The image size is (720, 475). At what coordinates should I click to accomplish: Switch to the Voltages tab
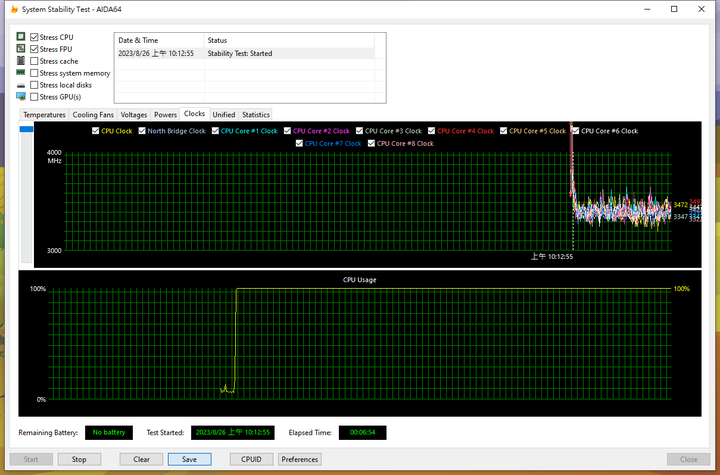pos(134,115)
